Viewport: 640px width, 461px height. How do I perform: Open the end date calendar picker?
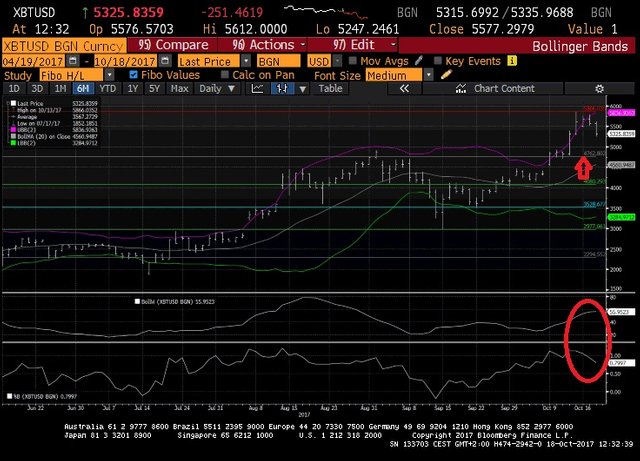(165, 61)
